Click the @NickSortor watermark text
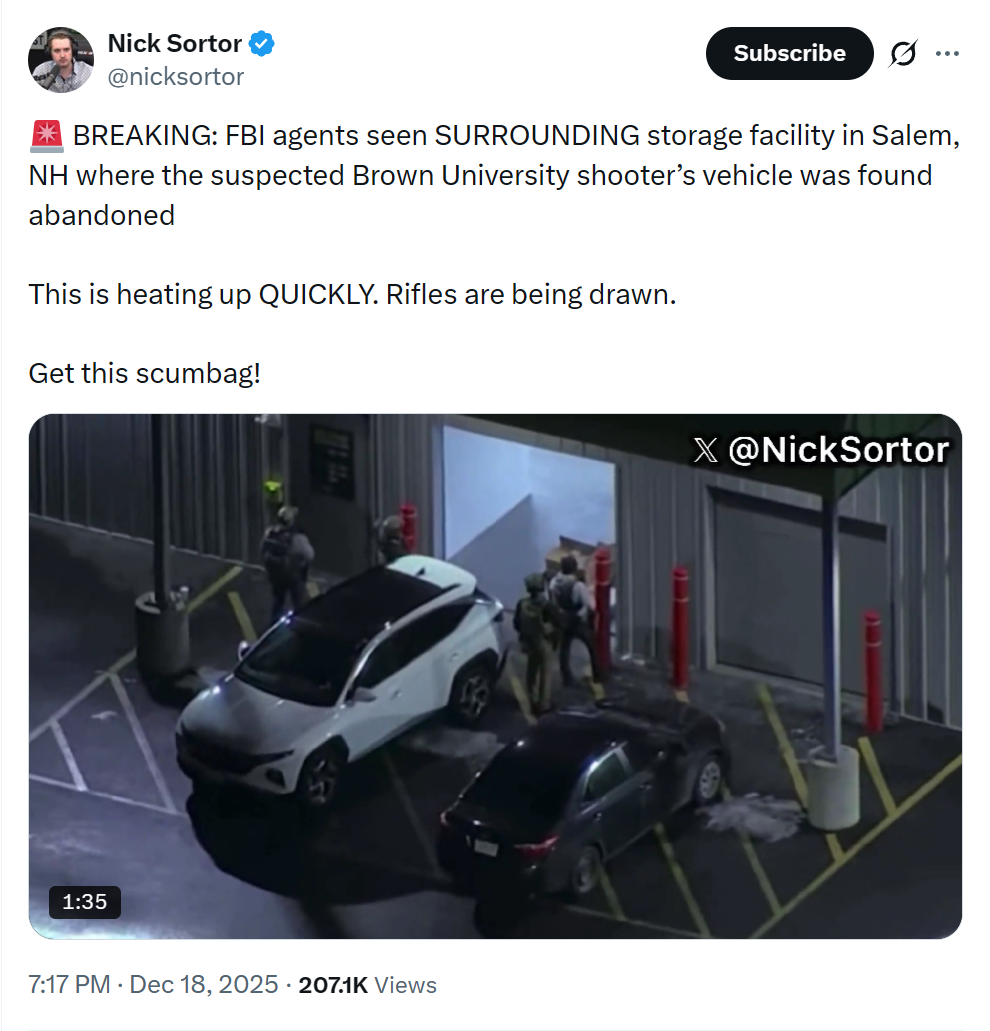The height and width of the screenshot is (1031, 990). [838, 451]
